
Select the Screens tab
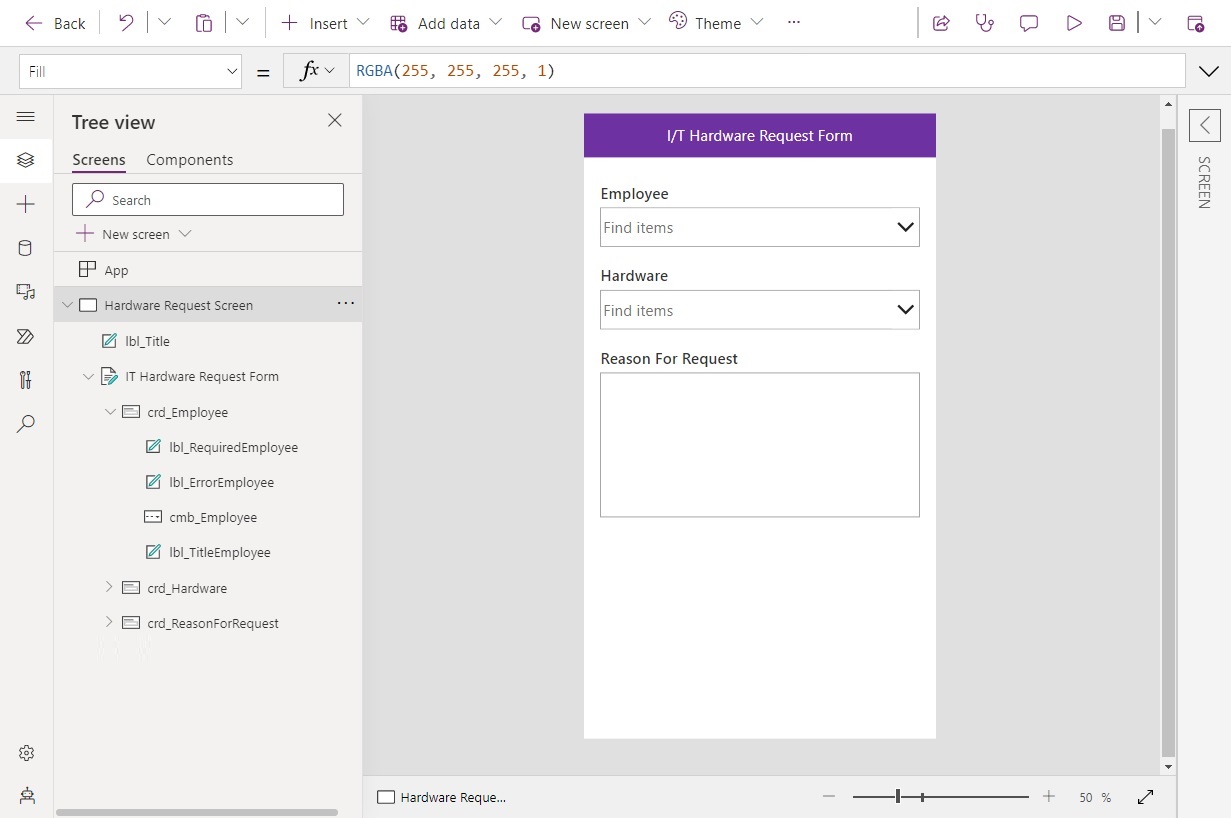tap(98, 159)
